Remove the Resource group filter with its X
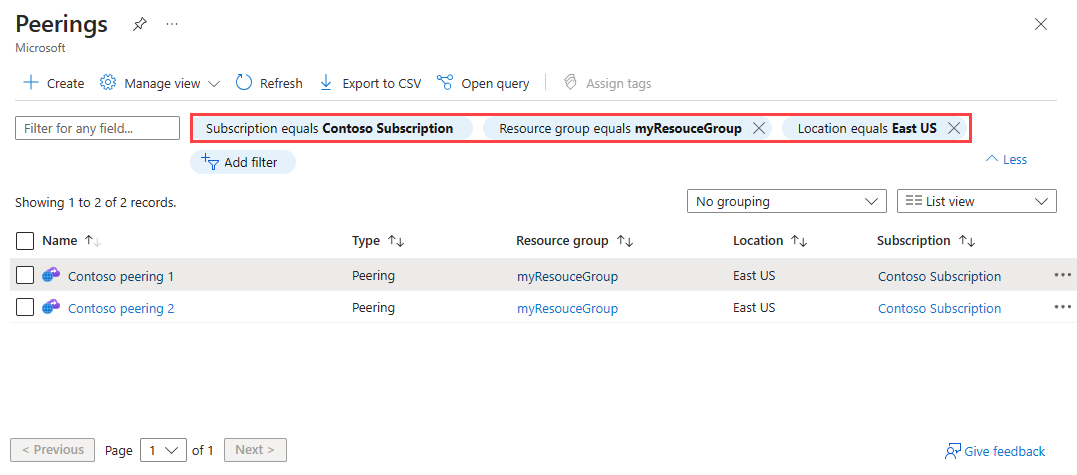The image size is (1077, 475). click(x=759, y=128)
